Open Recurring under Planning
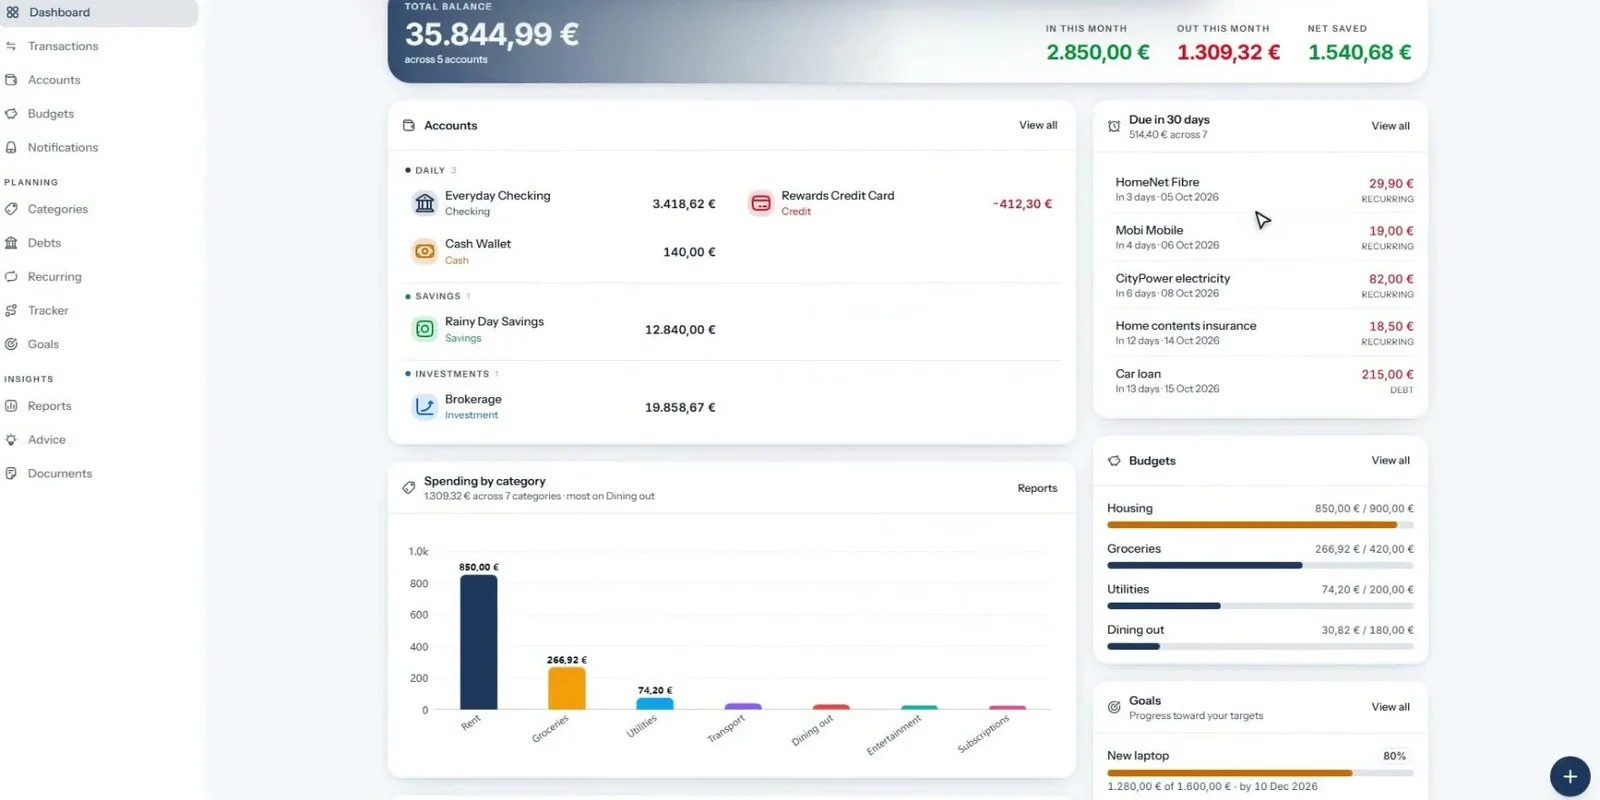The width and height of the screenshot is (1600, 800). (55, 277)
